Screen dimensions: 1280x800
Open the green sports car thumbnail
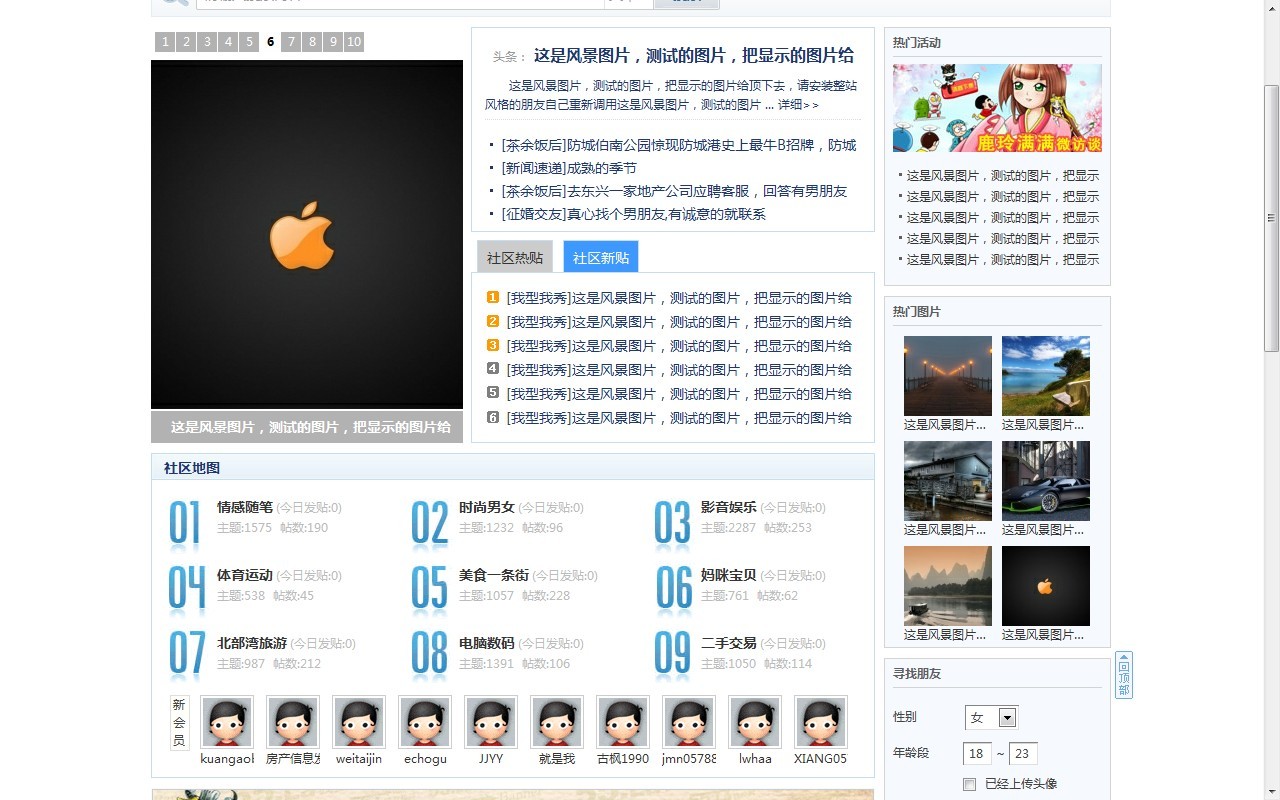(1046, 481)
